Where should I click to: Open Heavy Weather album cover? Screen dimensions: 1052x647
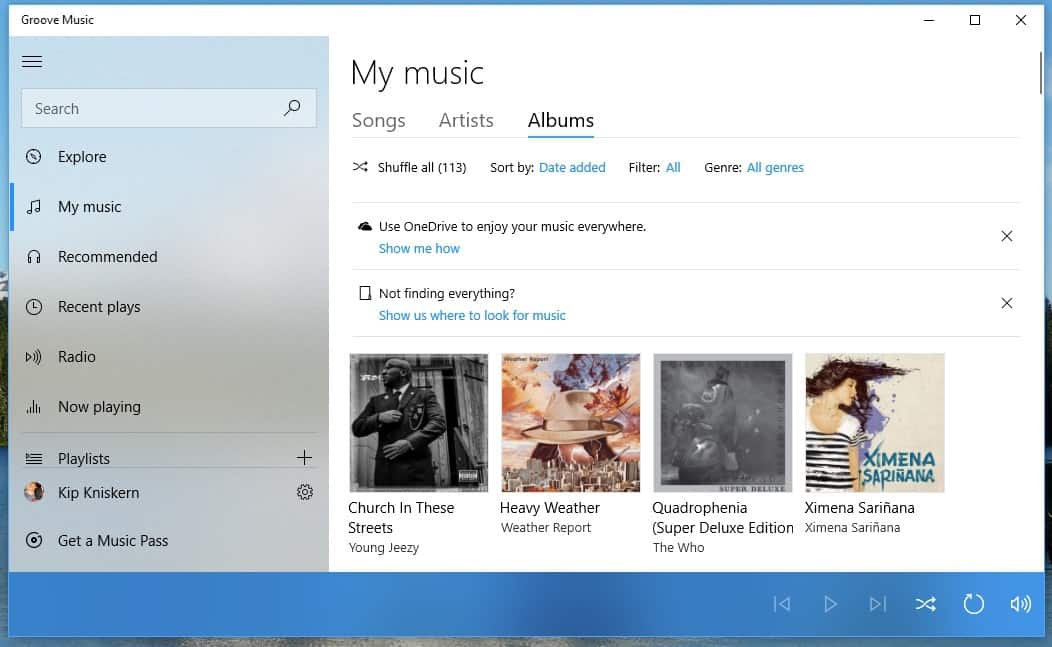tap(570, 423)
